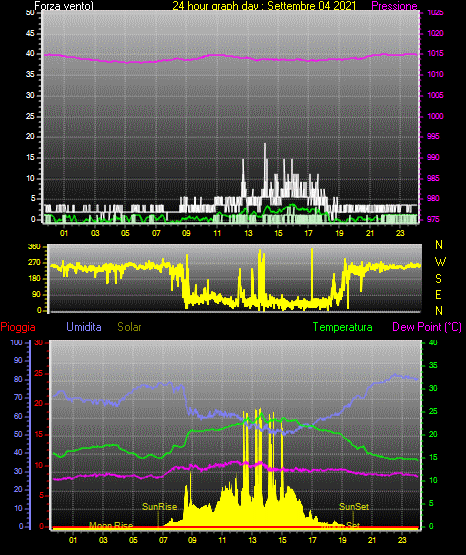Click the 'SunRise' marker label
This screenshot has height=555, width=466.
pyautogui.click(x=160, y=507)
